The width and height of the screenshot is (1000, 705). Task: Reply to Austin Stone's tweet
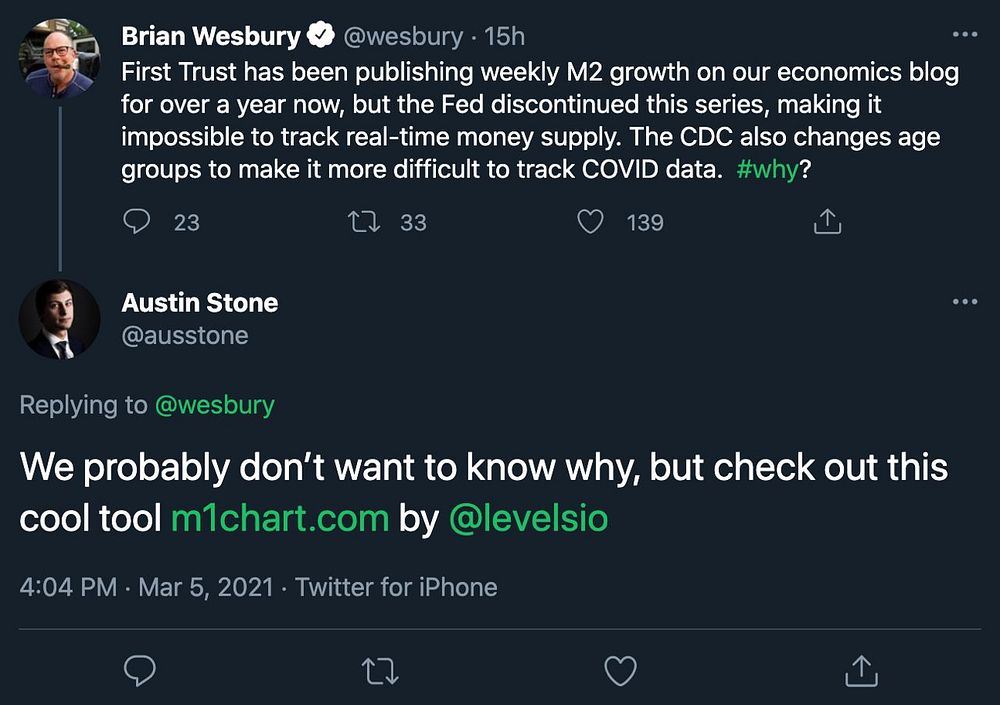coord(140,670)
